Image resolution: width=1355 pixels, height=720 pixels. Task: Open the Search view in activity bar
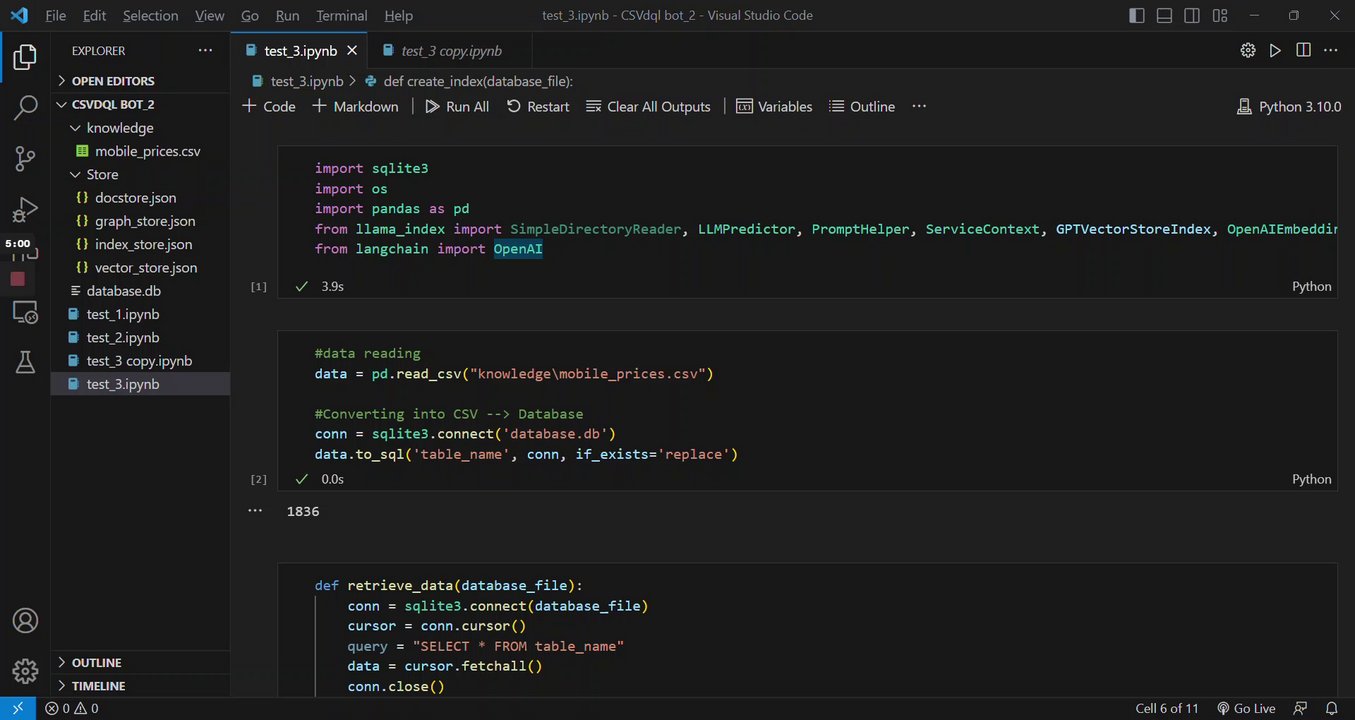point(25,108)
